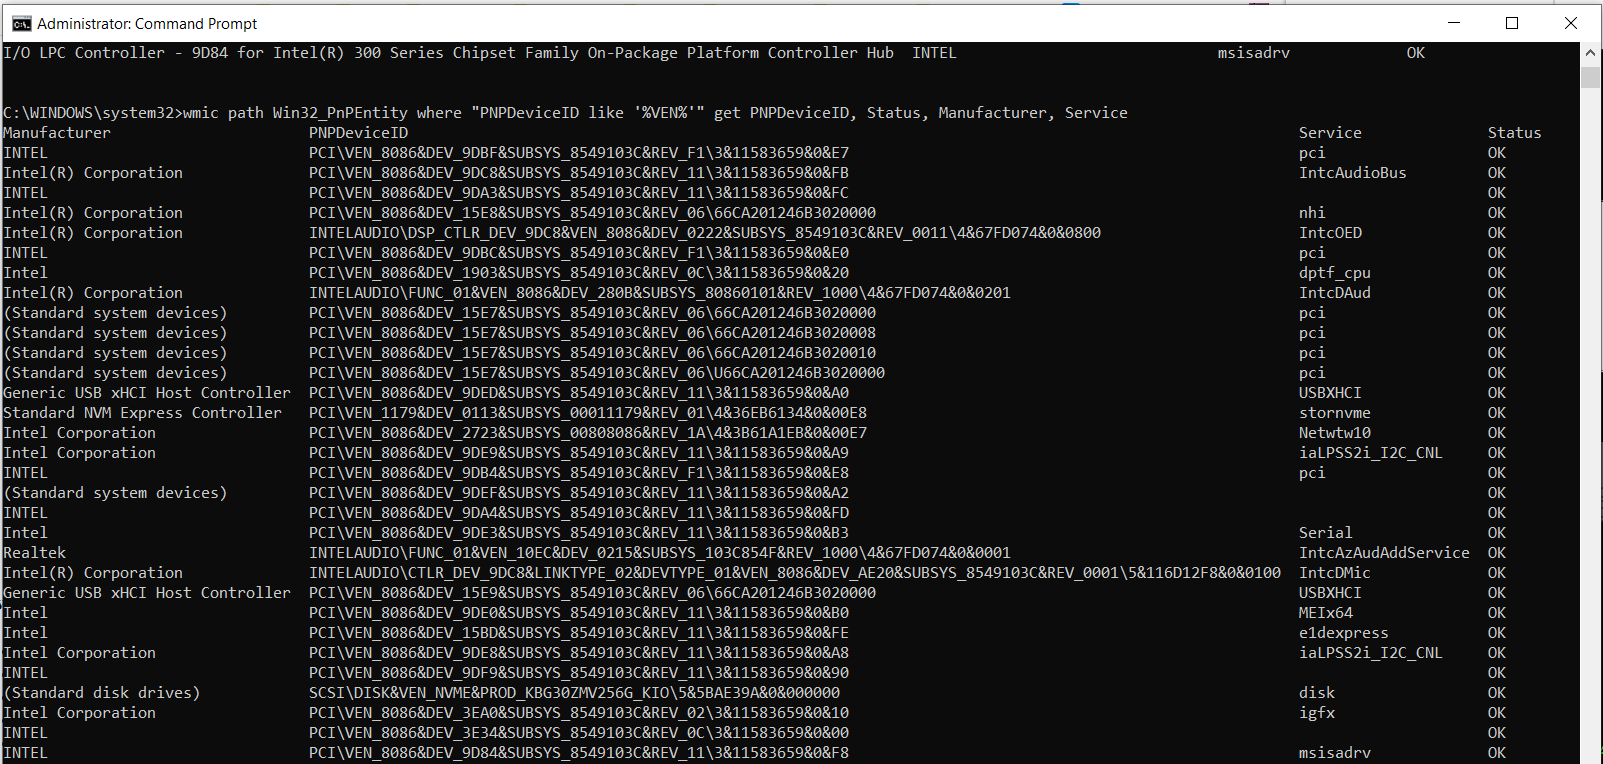Click the Netwtw10 service entry
The image size is (1603, 764).
tap(1334, 433)
